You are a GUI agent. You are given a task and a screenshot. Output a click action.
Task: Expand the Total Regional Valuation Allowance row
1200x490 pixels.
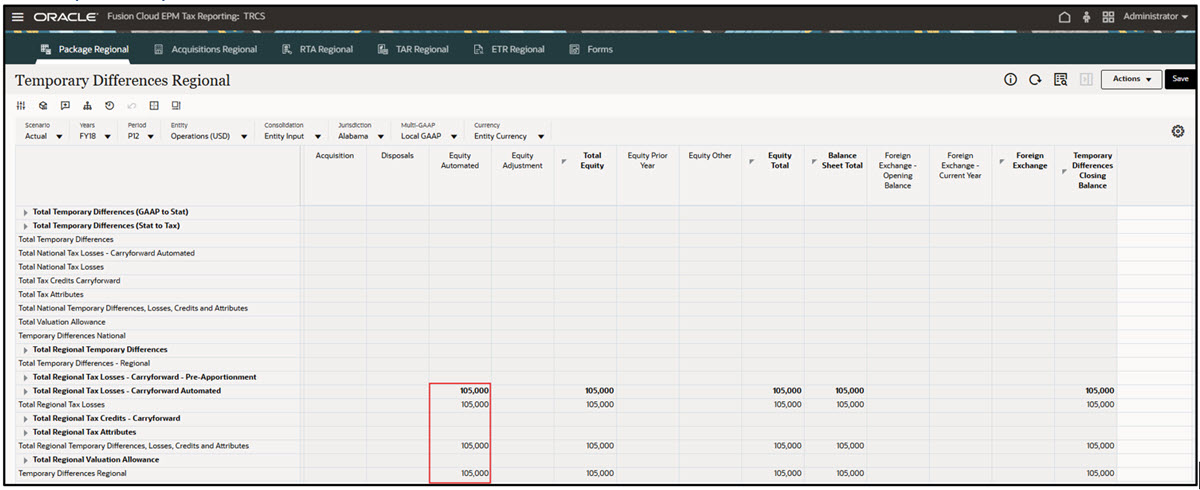pos(26,460)
